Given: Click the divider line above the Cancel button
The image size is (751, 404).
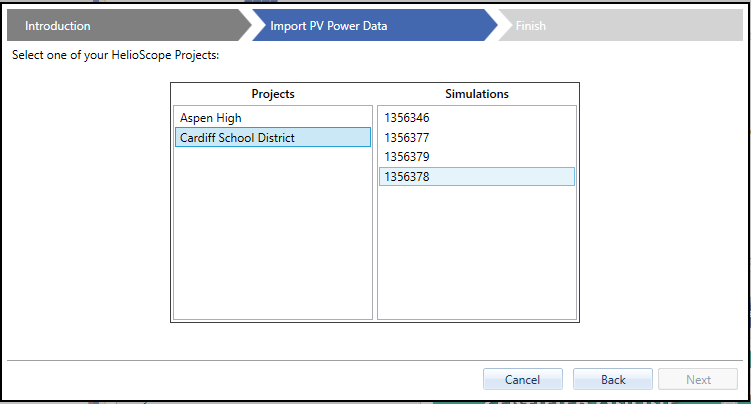Looking at the screenshot, I should (375, 360).
